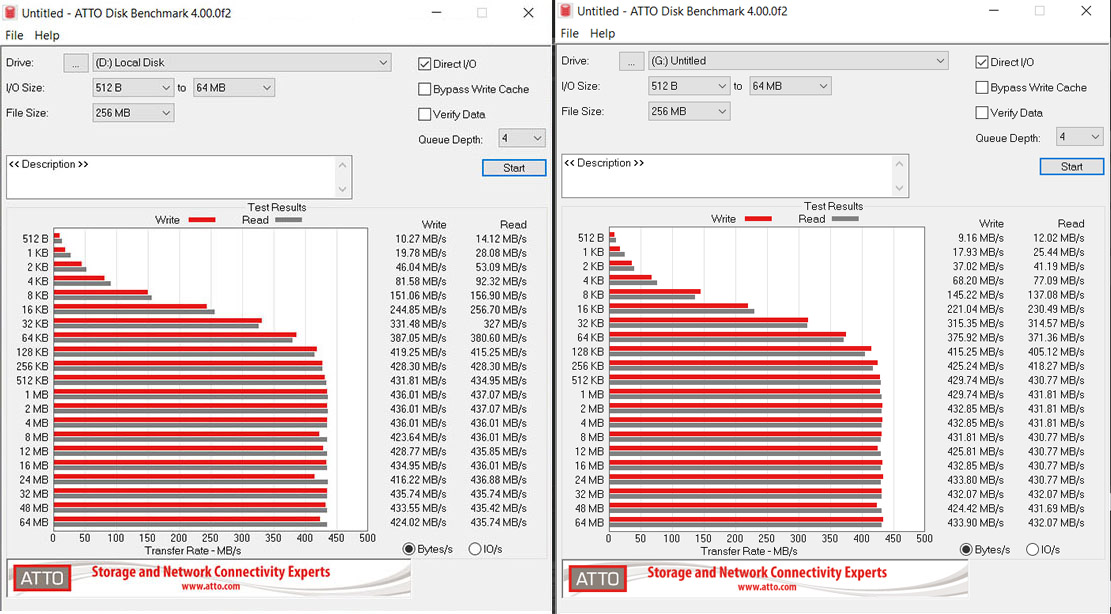
Task: Expand the Queue Depth dropdown in the D: Local Disk window
Action: 521,138
